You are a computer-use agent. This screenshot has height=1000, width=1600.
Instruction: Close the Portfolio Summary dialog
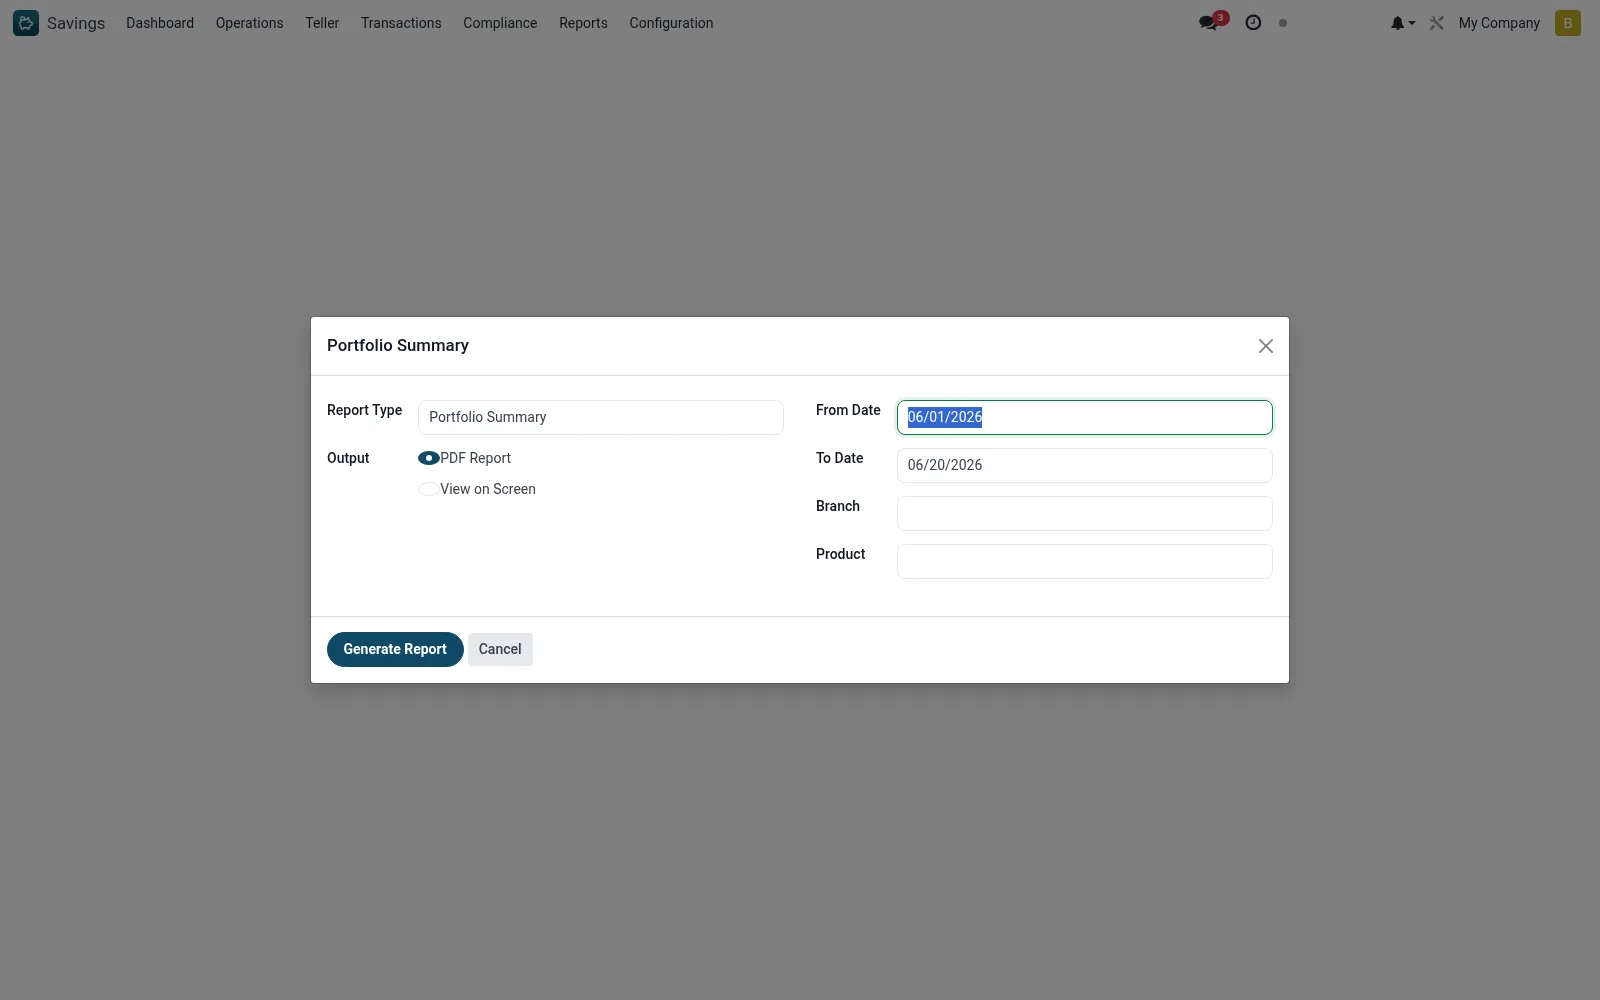tap(1266, 346)
